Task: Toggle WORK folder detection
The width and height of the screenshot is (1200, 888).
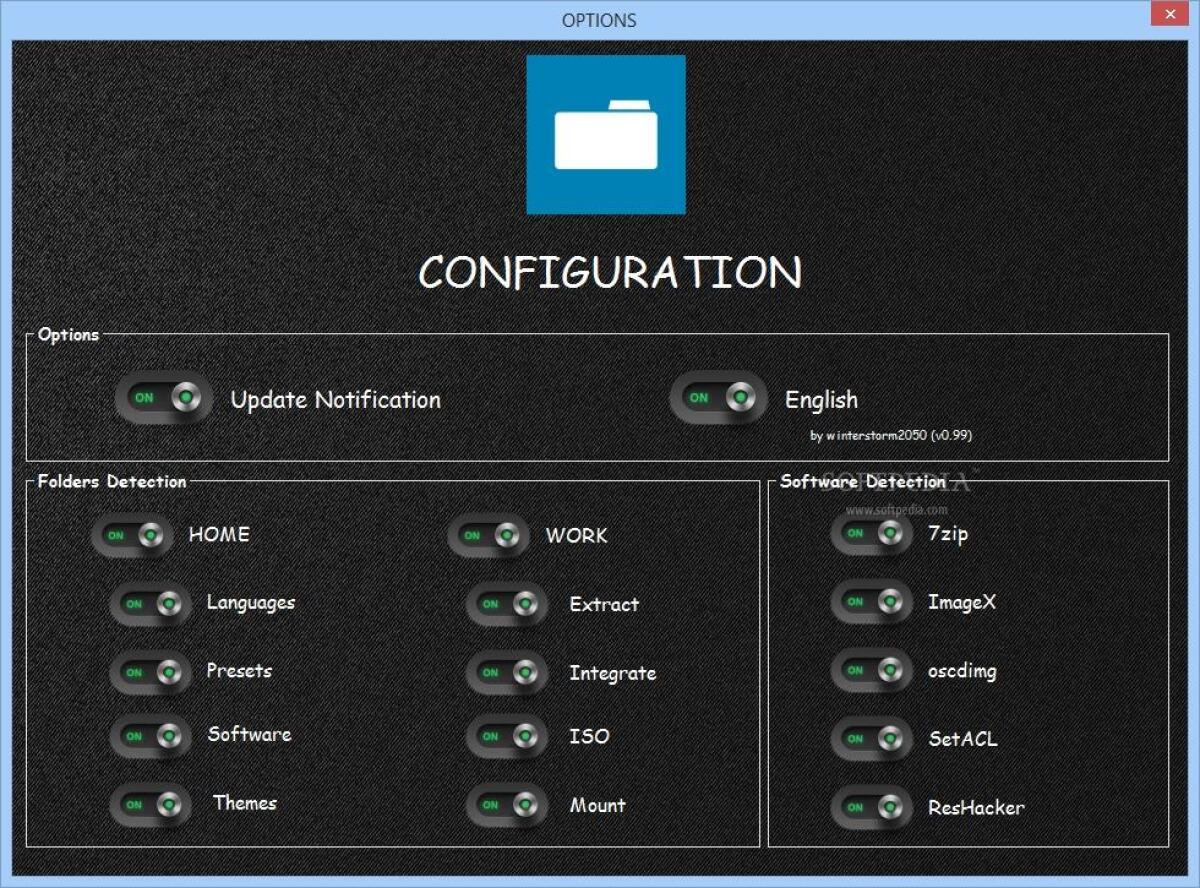Action: tap(488, 535)
